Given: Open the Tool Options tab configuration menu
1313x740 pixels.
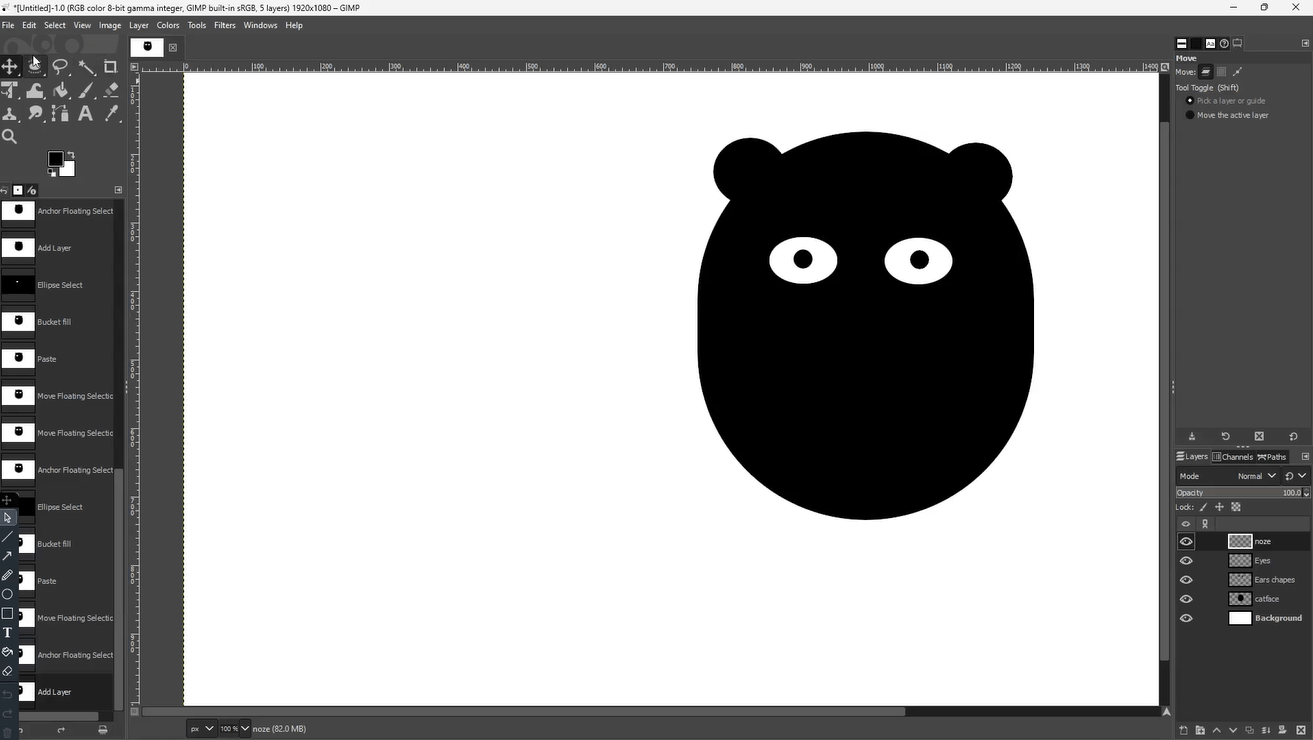Looking at the screenshot, I should [x=1305, y=43].
